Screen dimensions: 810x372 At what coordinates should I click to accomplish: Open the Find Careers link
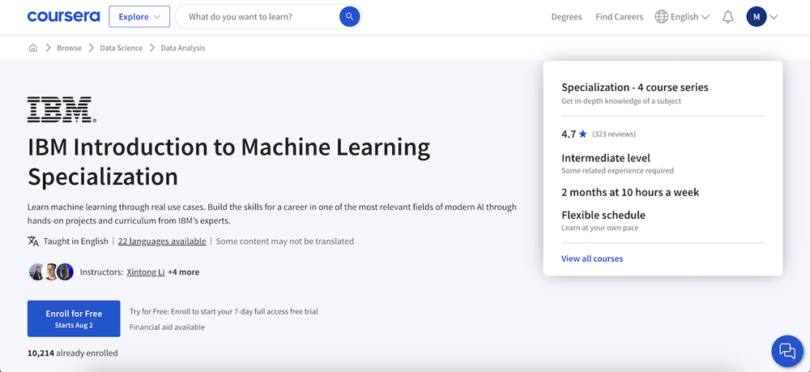619,17
